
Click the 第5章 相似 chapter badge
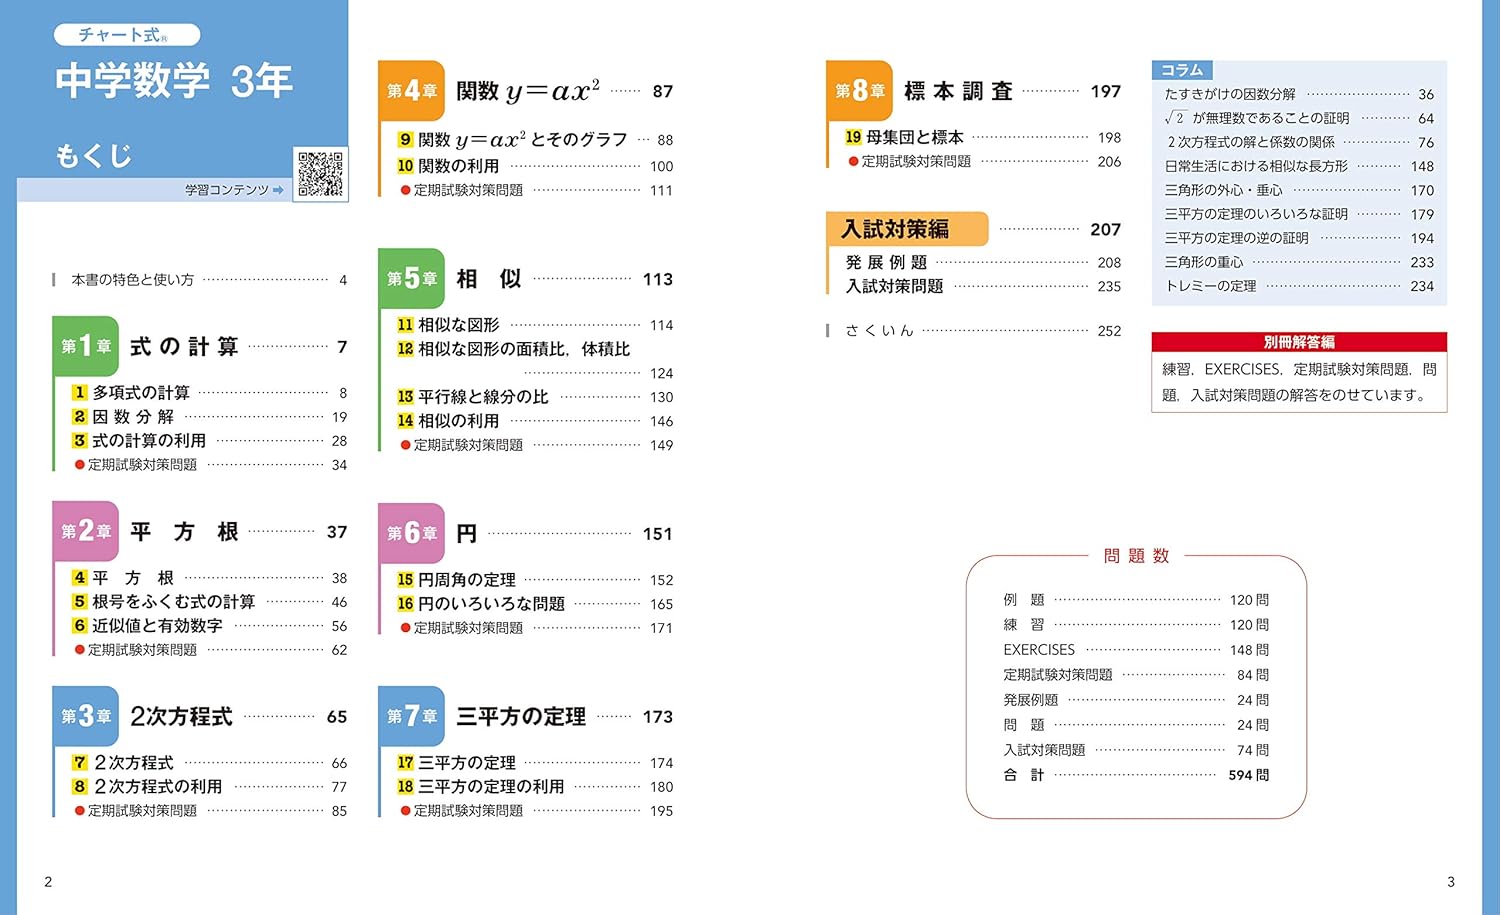[x=410, y=278]
